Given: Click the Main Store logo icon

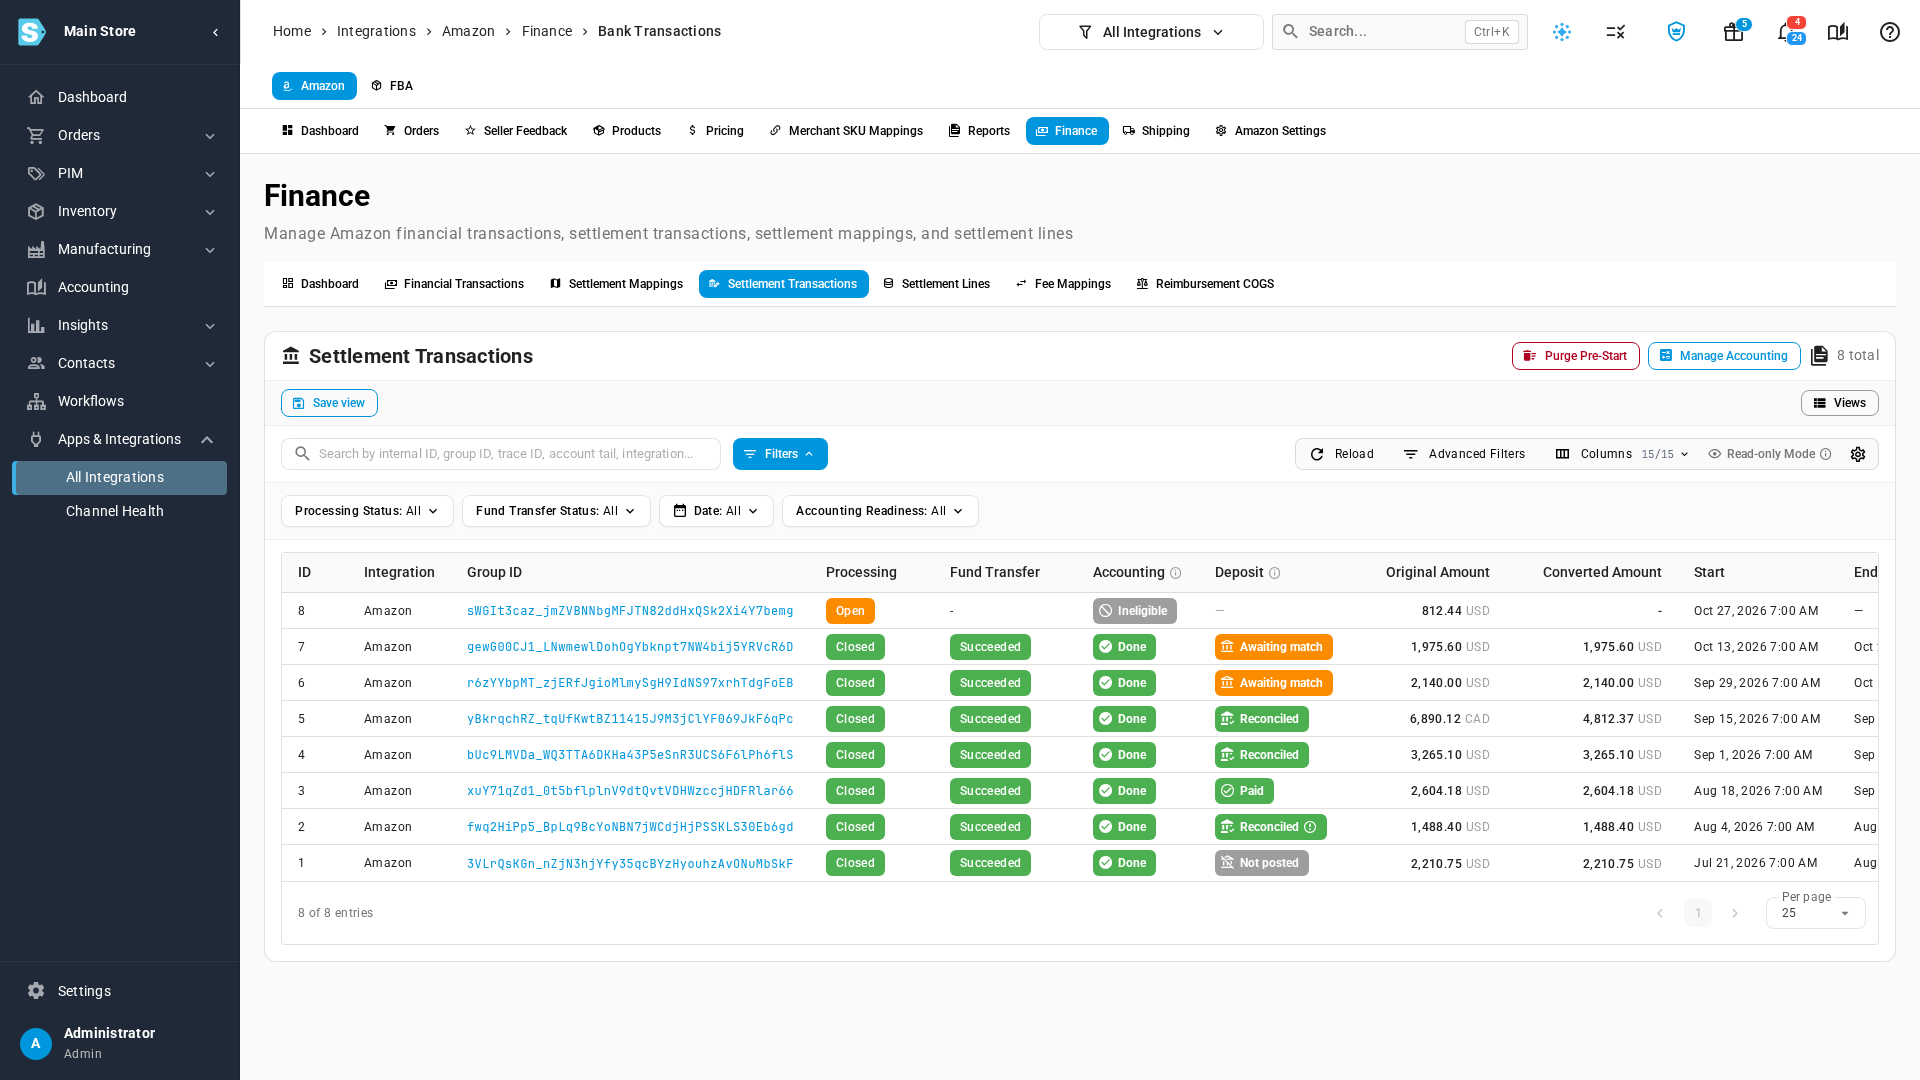Looking at the screenshot, I should tap(32, 32).
